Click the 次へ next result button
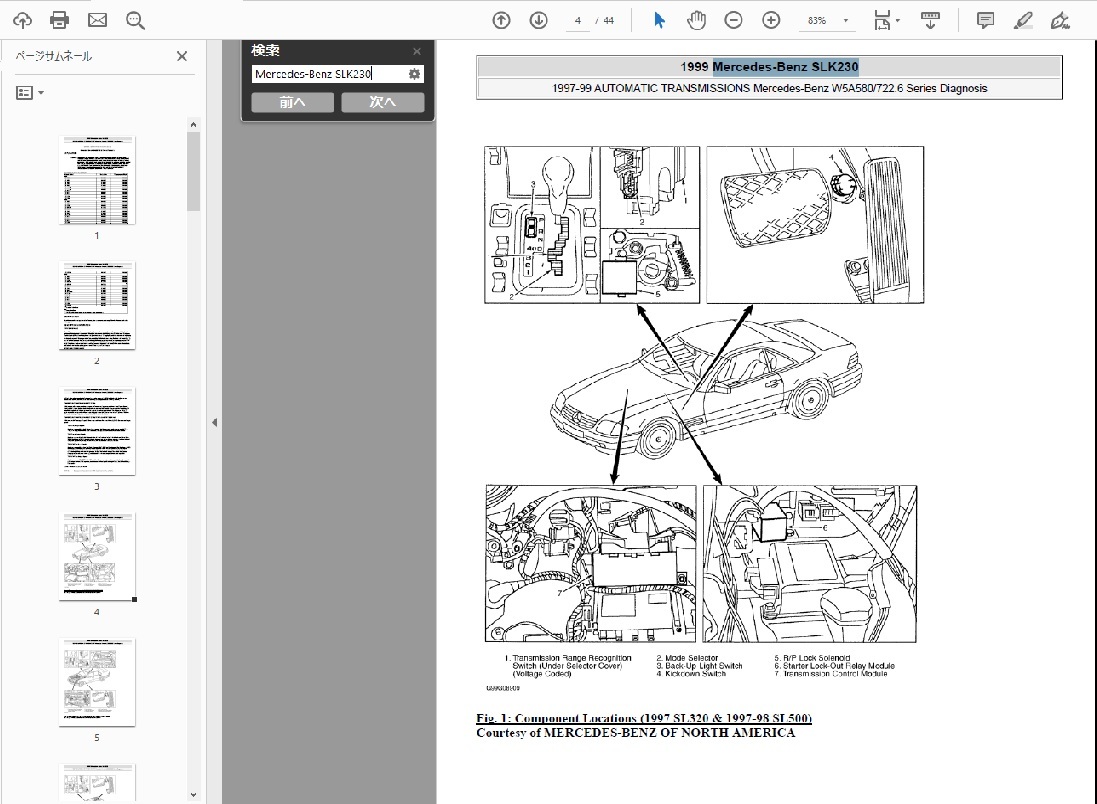Screen dimensions: 1097x804 pos(383,102)
